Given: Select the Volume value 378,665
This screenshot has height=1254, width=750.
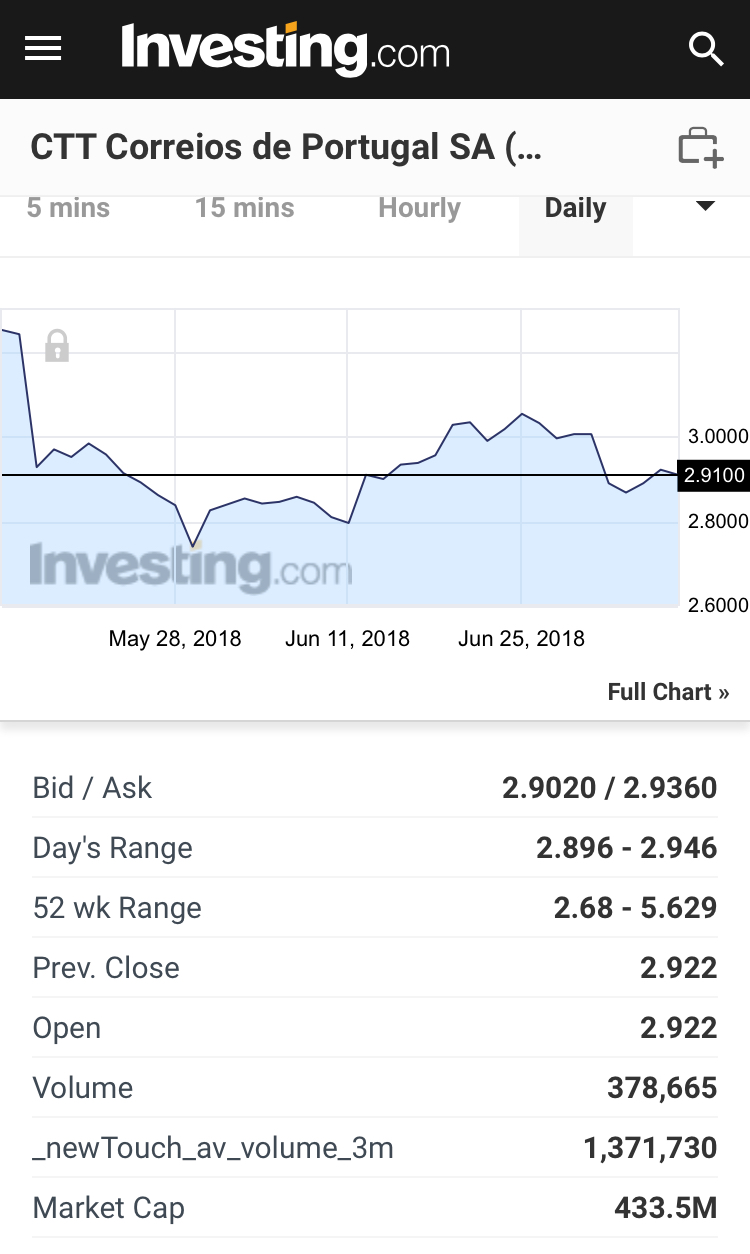Looking at the screenshot, I should pyautogui.click(x=662, y=1088).
